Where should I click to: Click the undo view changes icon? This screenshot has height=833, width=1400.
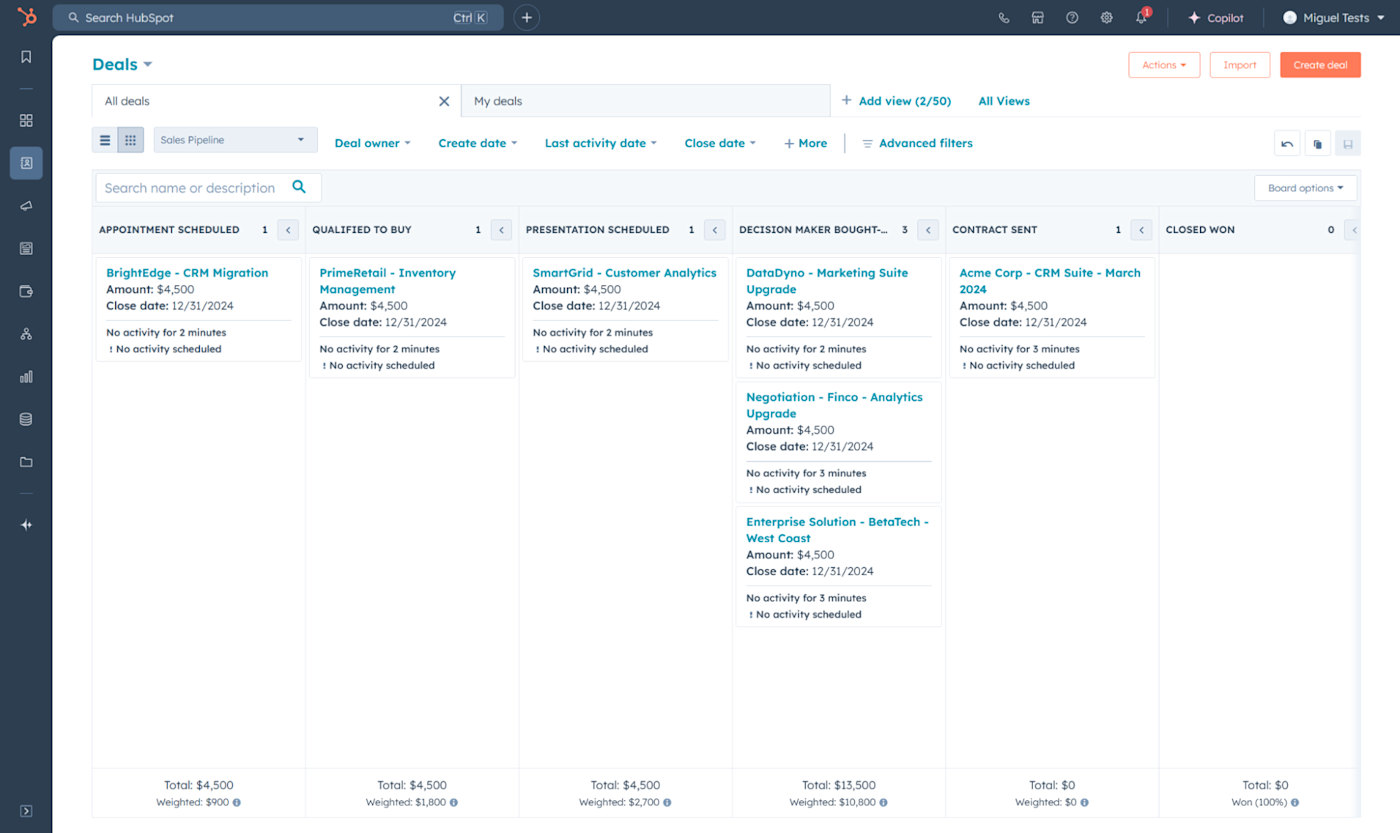coord(1287,144)
